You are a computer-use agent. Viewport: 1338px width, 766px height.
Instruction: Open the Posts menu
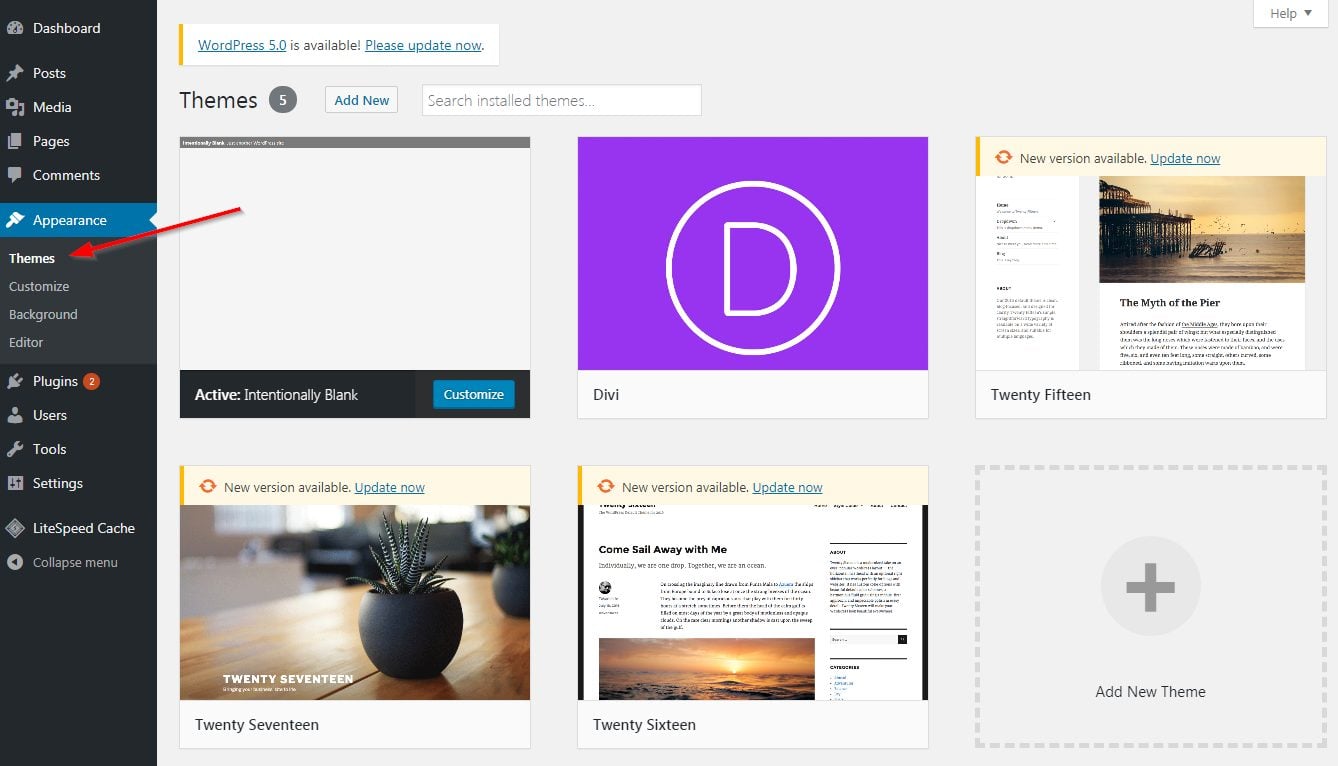point(78,73)
